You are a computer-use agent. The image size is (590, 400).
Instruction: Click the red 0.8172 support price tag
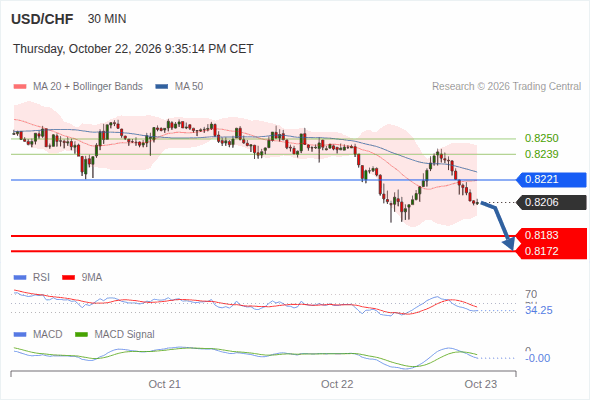tap(552, 251)
